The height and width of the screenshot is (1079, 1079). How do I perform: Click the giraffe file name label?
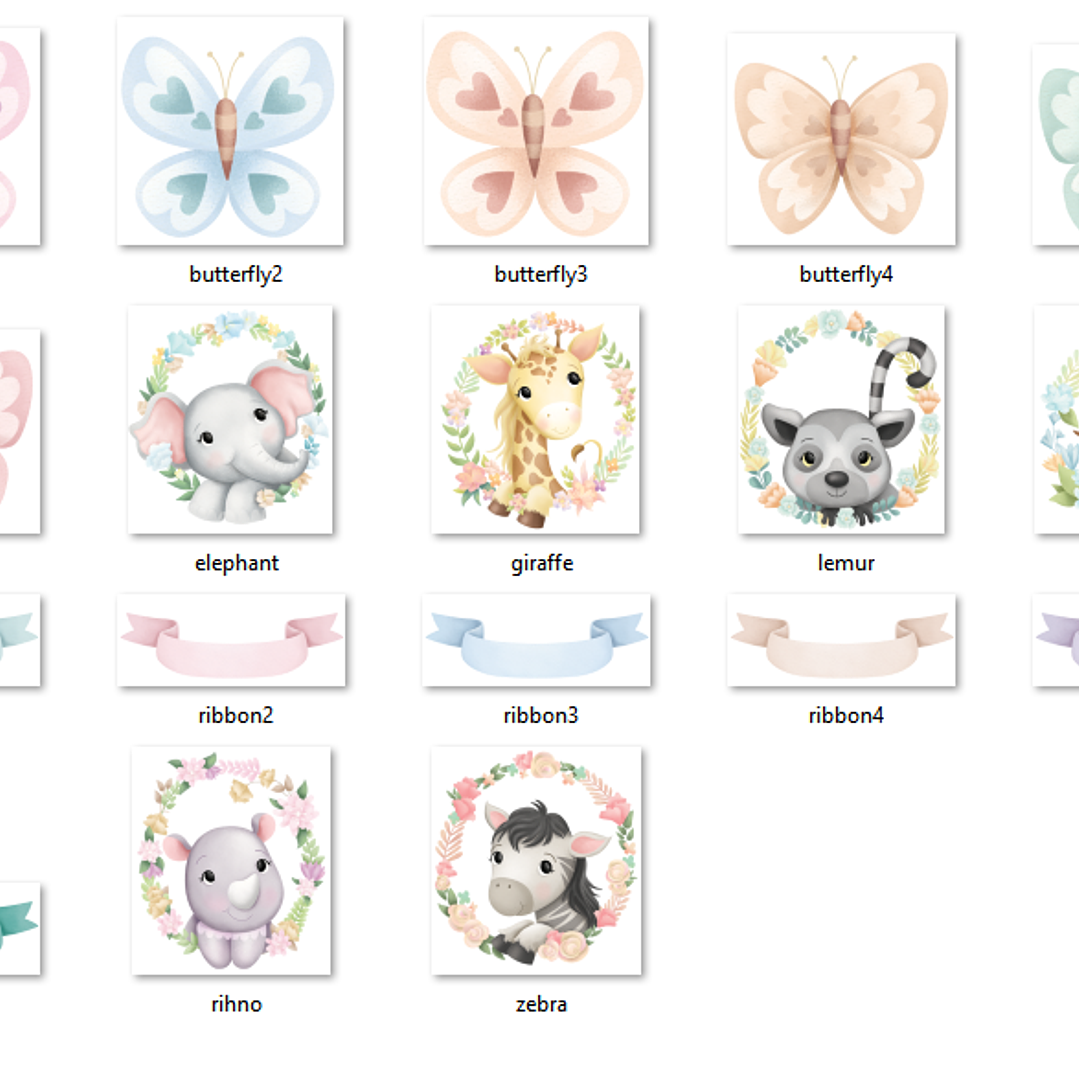click(x=542, y=564)
